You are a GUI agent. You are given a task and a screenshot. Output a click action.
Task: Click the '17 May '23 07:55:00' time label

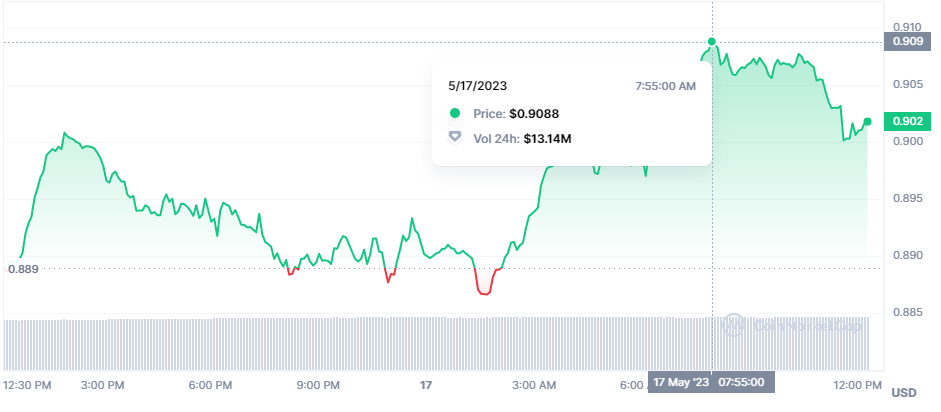click(x=712, y=382)
